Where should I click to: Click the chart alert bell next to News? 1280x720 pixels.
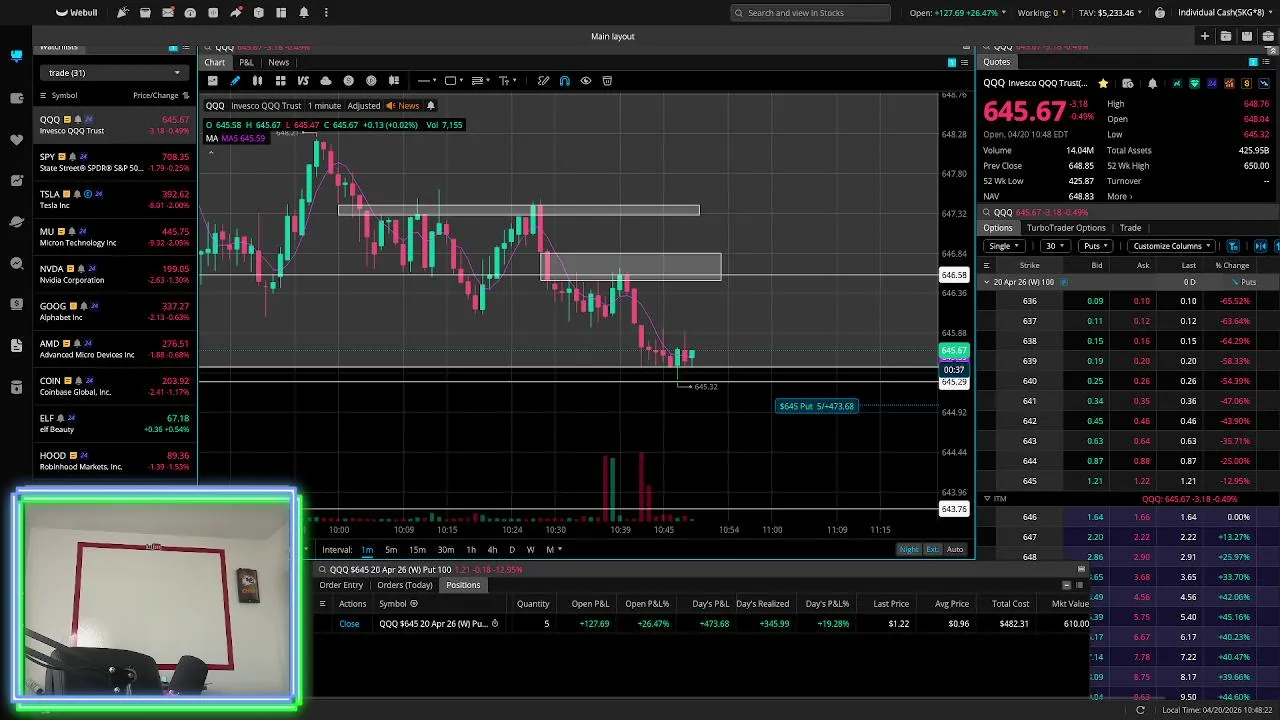(x=431, y=106)
